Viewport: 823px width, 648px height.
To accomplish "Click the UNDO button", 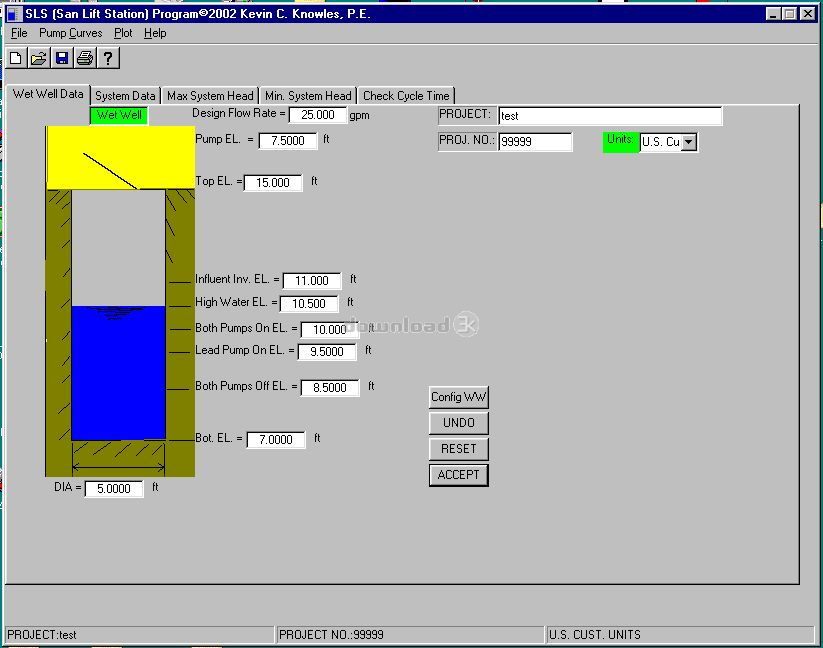I will 459,423.
